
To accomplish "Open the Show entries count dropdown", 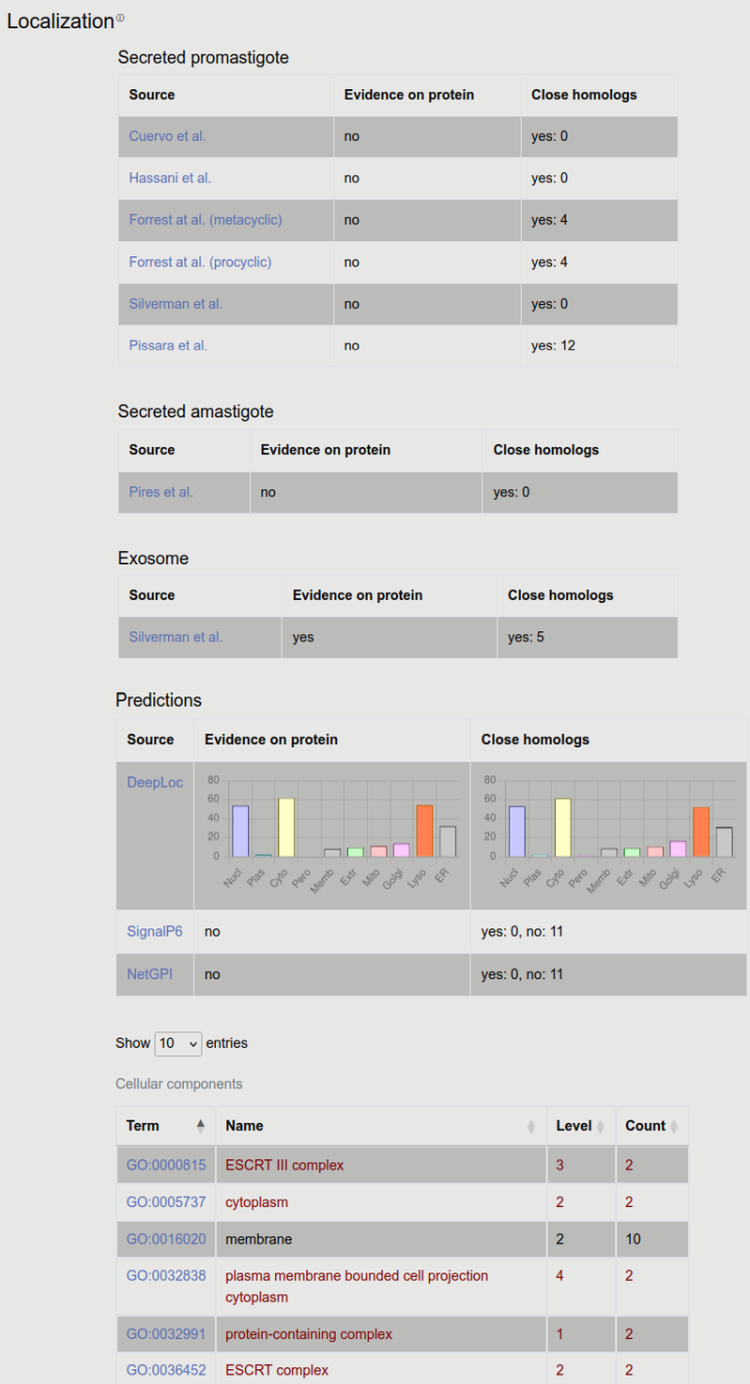I will pyautogui.click(x=178, y=1043).
